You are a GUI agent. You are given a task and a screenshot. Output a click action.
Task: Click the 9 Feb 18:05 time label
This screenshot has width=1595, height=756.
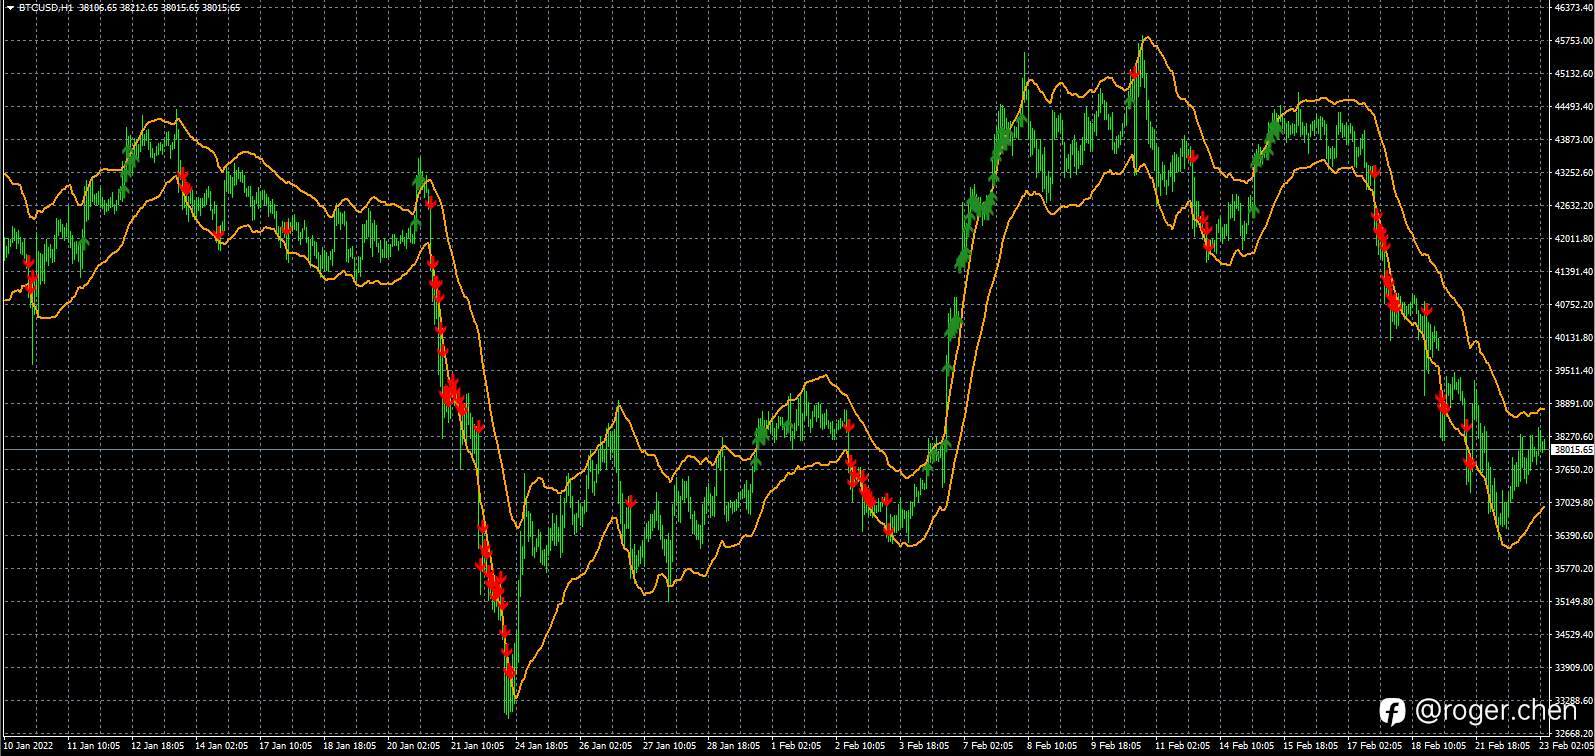pyautogui.click(x=1117, y=745)
